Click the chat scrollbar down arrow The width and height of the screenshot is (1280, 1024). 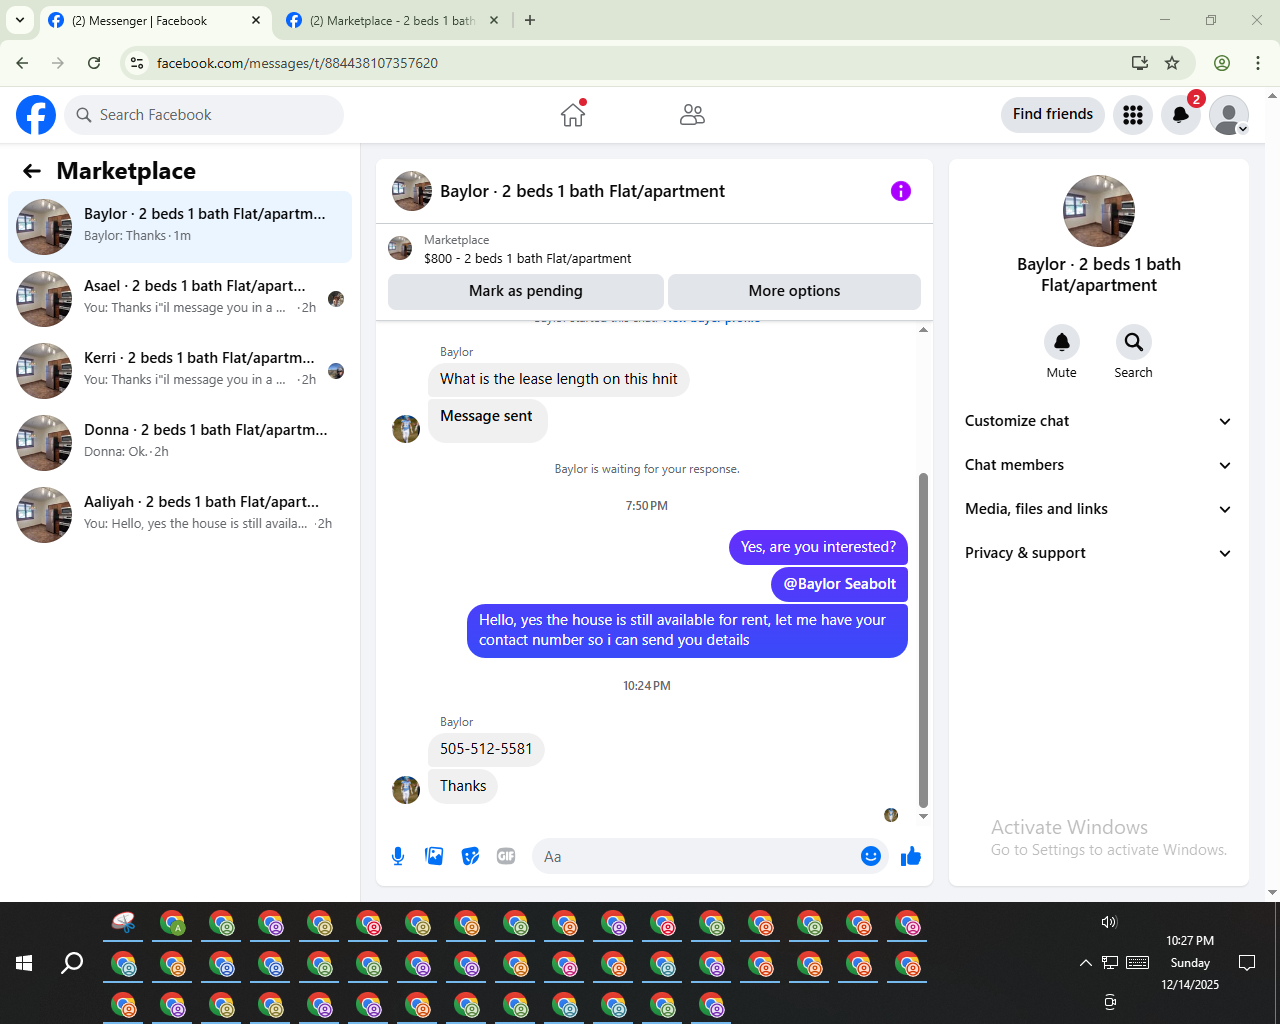coord(923,816)
